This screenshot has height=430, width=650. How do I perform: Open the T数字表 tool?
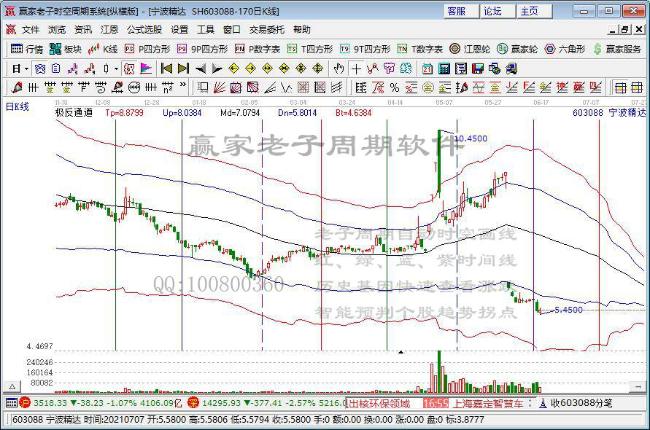[x=420, y=49]
